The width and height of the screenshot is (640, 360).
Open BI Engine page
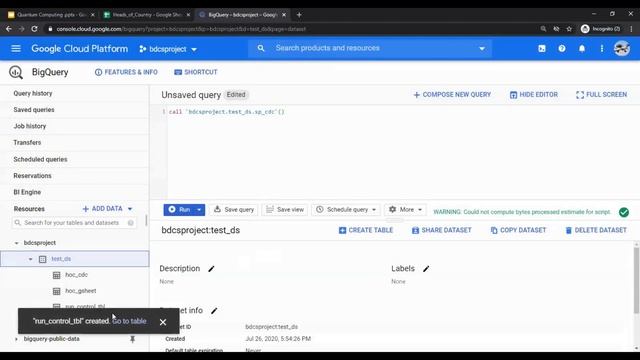coord(27,192)
